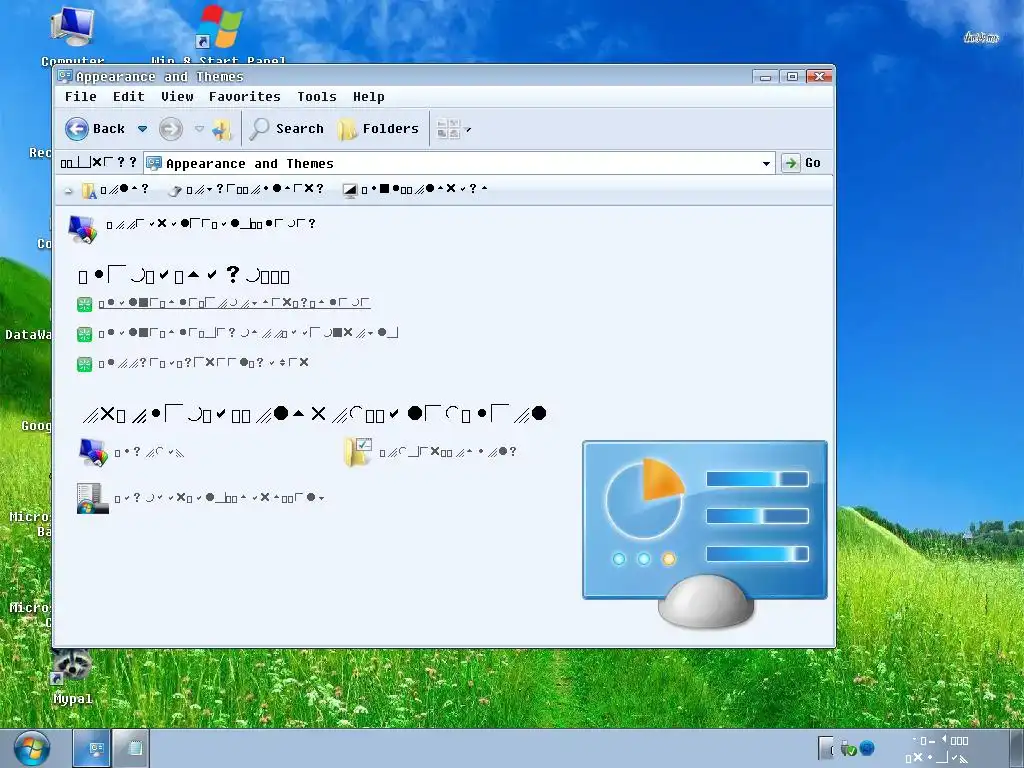This screenshot has width=1024, height=768.
Task: Open the Taskbar and Start Menu icon
Action: (x=92, y=498)
